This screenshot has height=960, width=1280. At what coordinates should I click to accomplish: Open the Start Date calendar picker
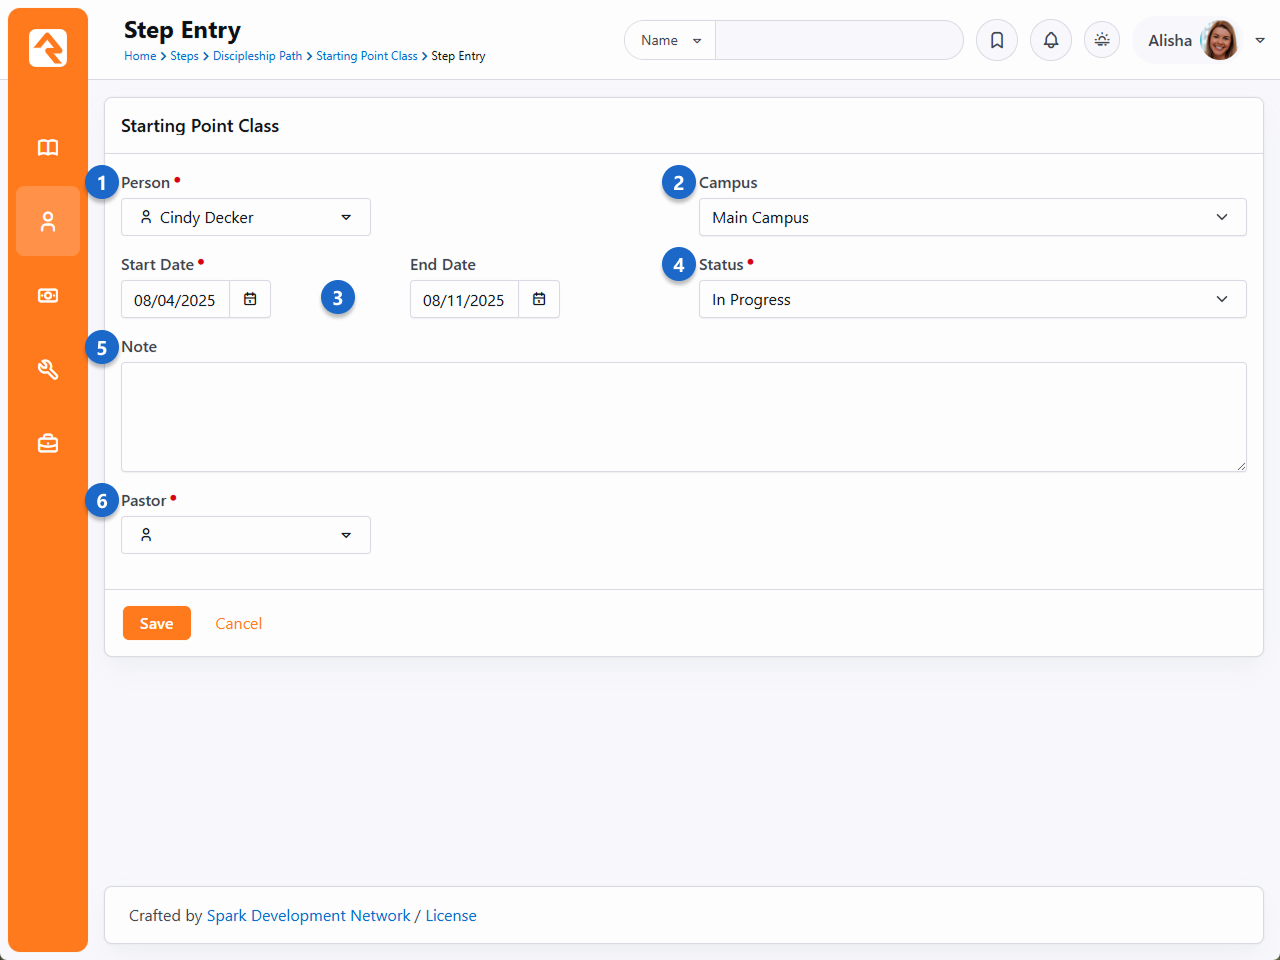click(x=250, y=299)
